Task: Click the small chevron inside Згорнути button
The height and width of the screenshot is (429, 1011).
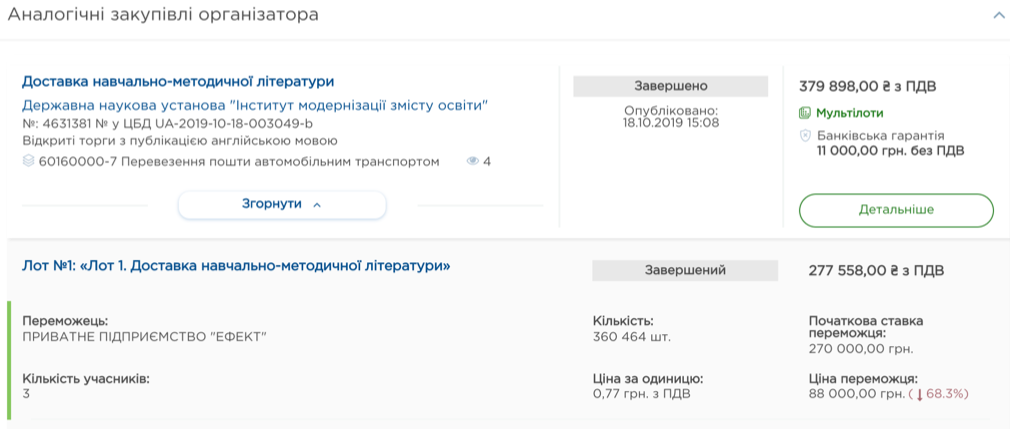Action: tap(317, 204)
